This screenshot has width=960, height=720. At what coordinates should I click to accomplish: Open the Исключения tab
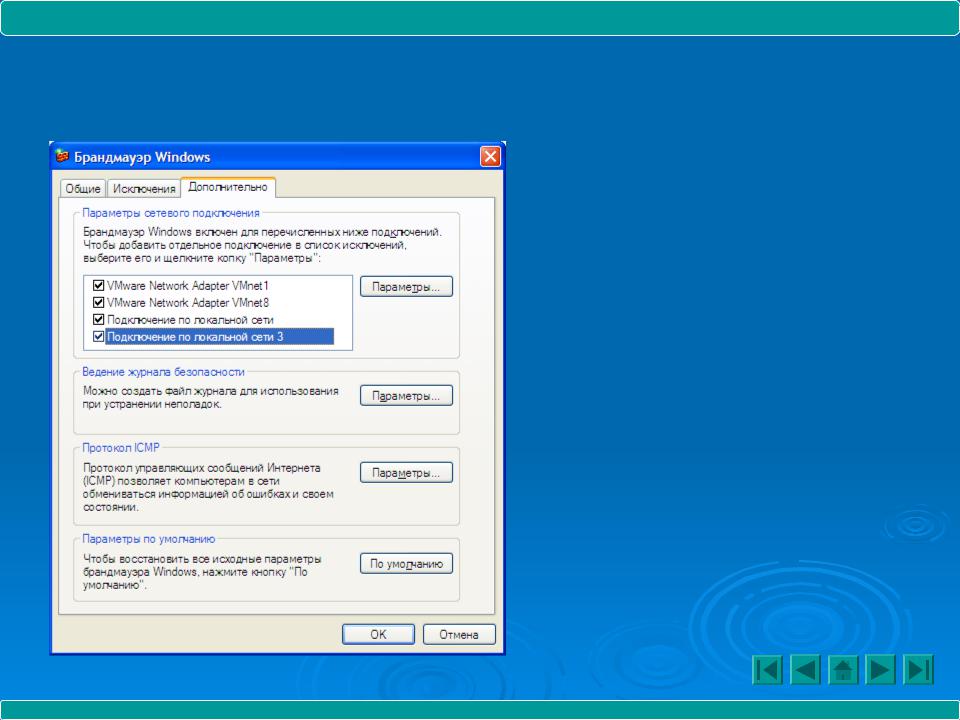[144, 189]
